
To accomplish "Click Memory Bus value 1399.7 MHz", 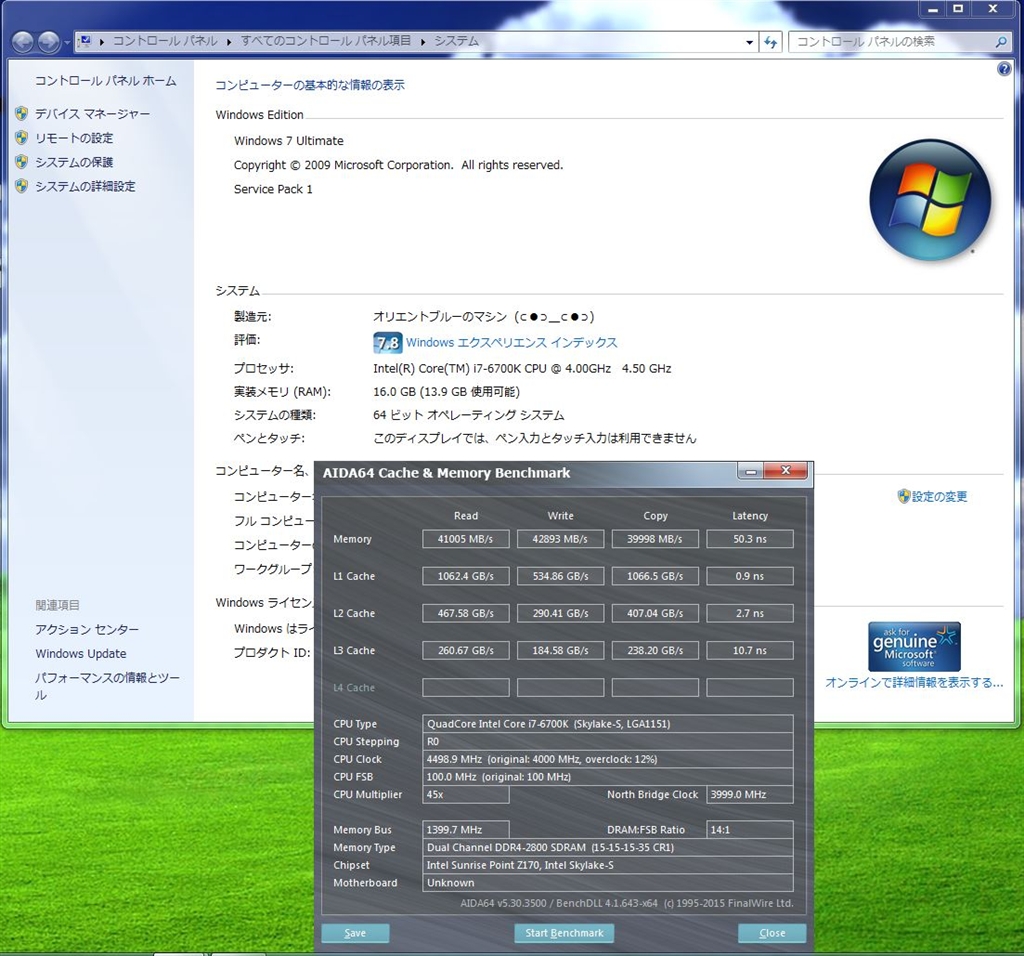I will coord(466,830).
